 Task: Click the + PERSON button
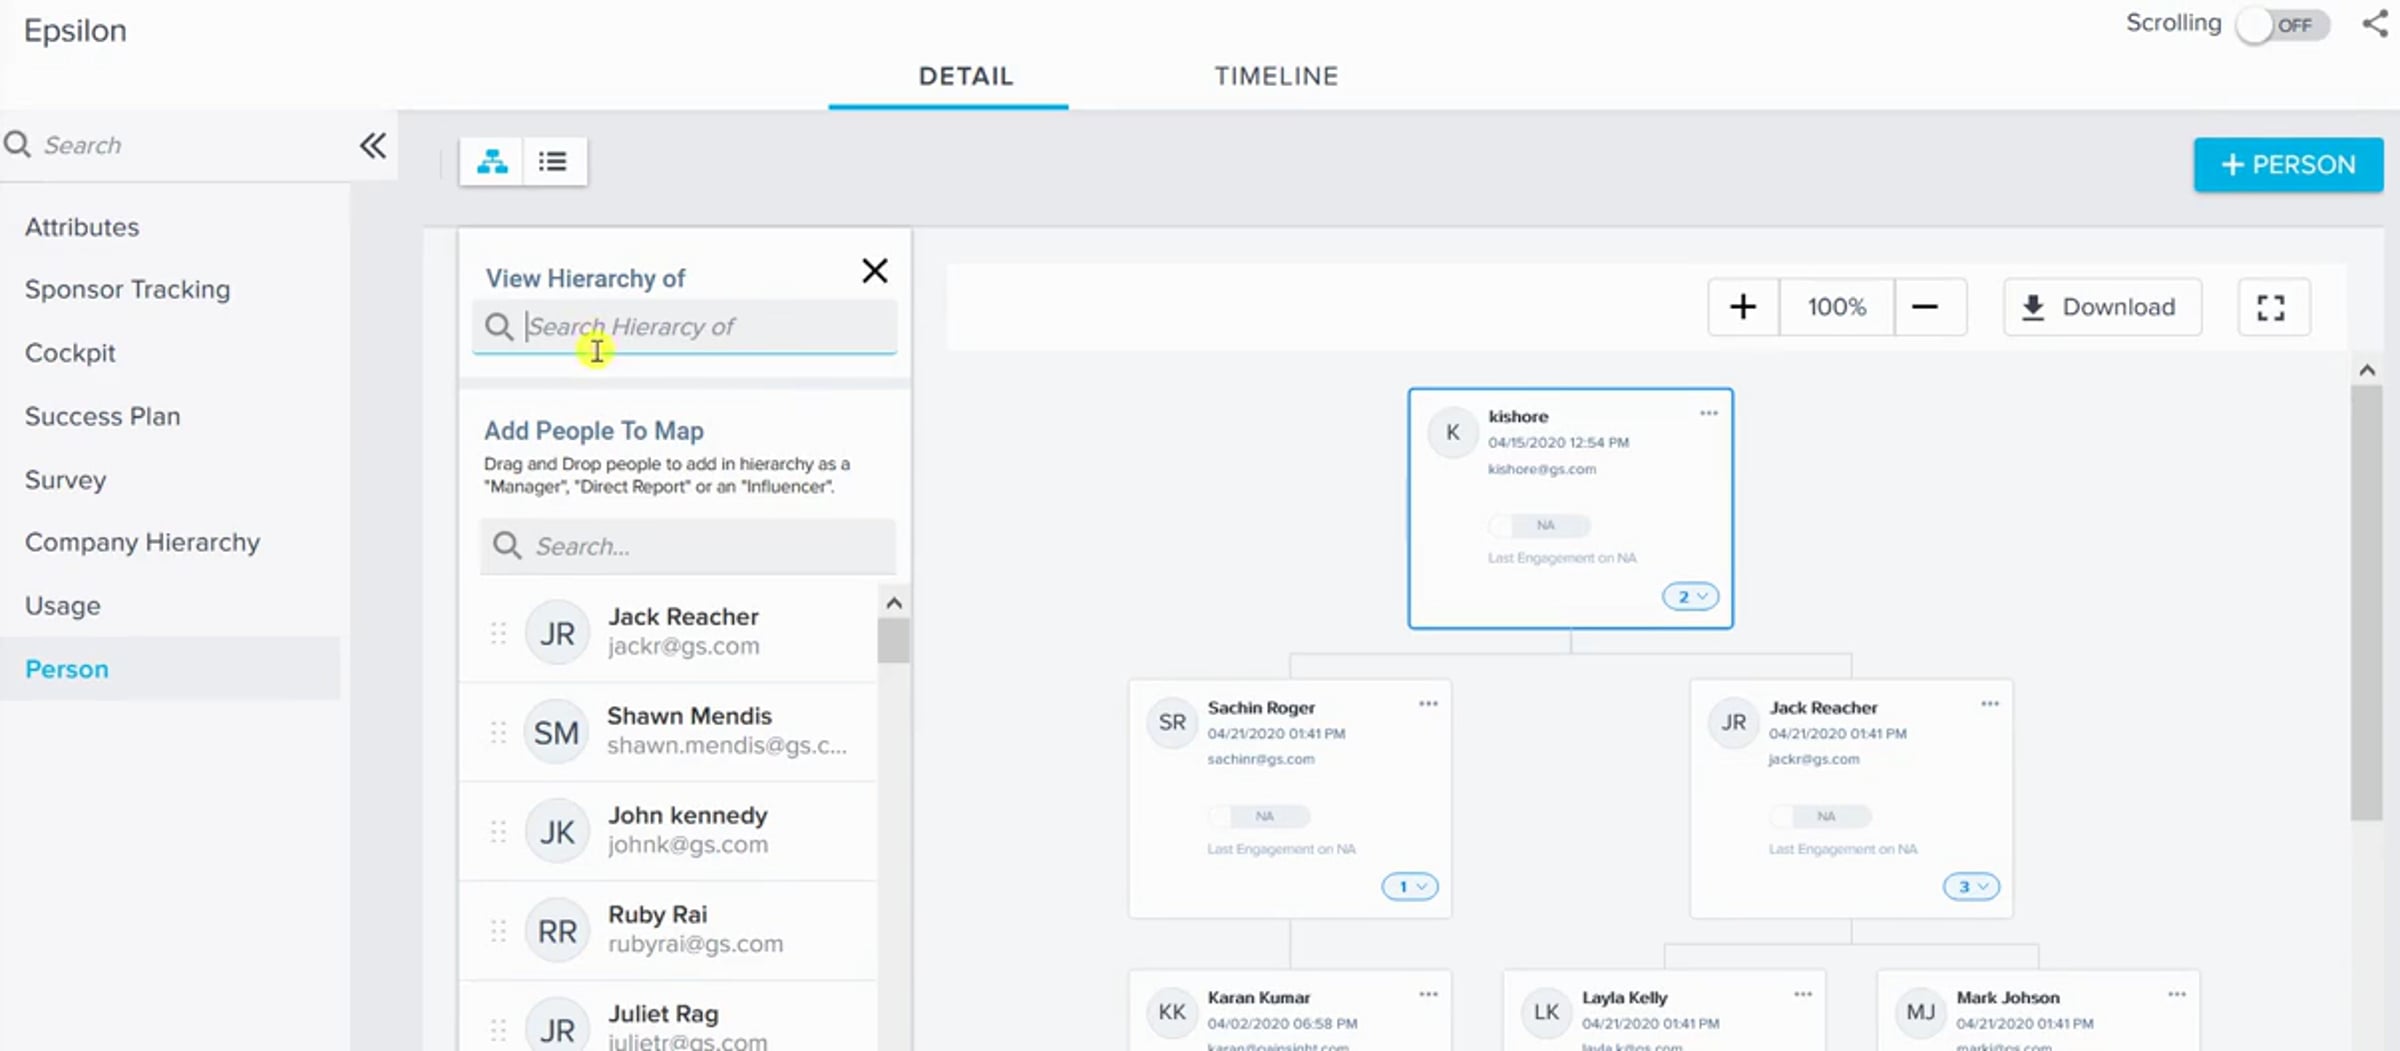point(2288,164)
